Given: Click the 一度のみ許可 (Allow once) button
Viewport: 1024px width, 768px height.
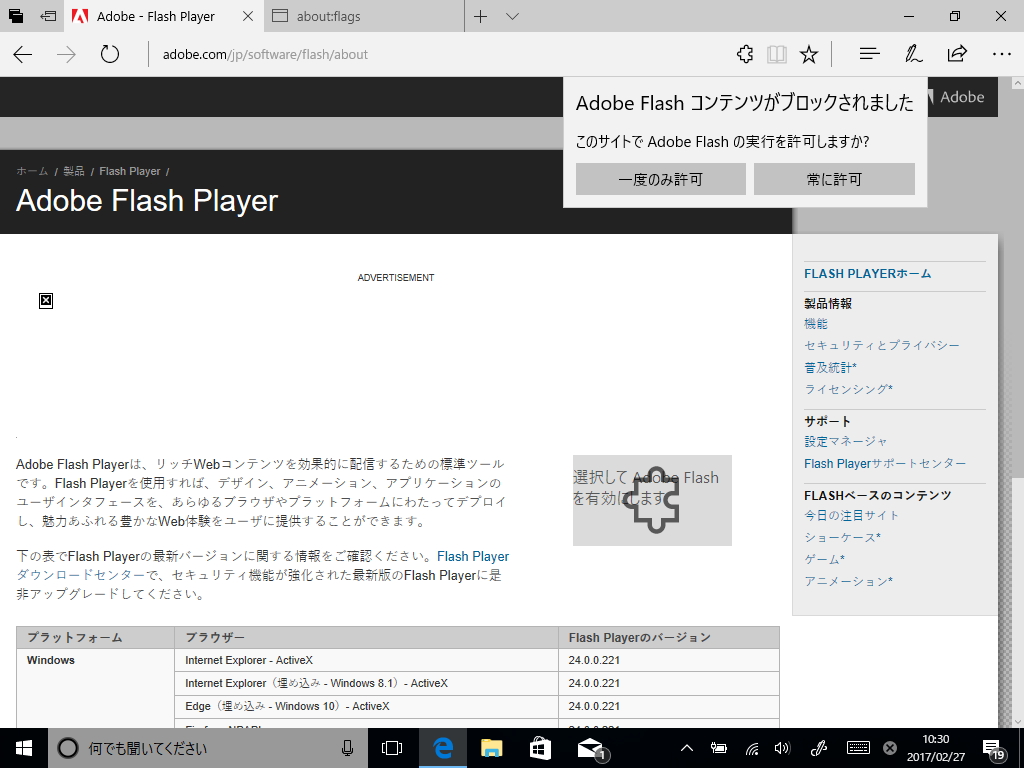Looking at the screenshot, I should 660,179.
